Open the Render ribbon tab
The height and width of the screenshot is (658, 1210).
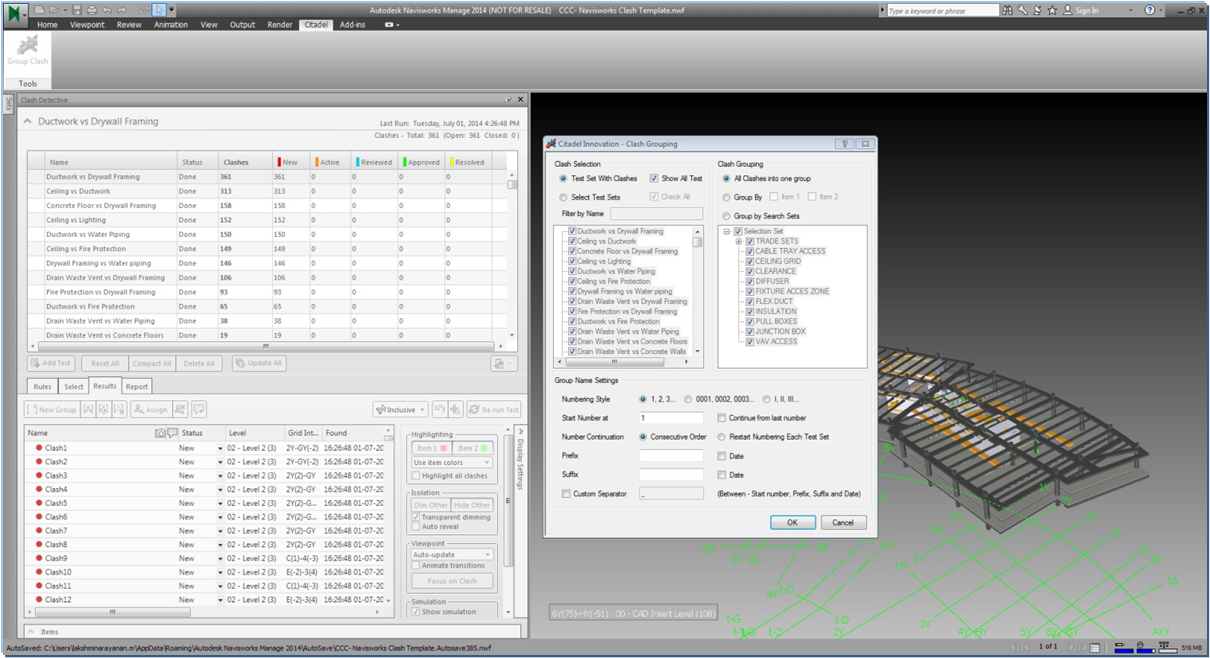(x=280, y=24)
